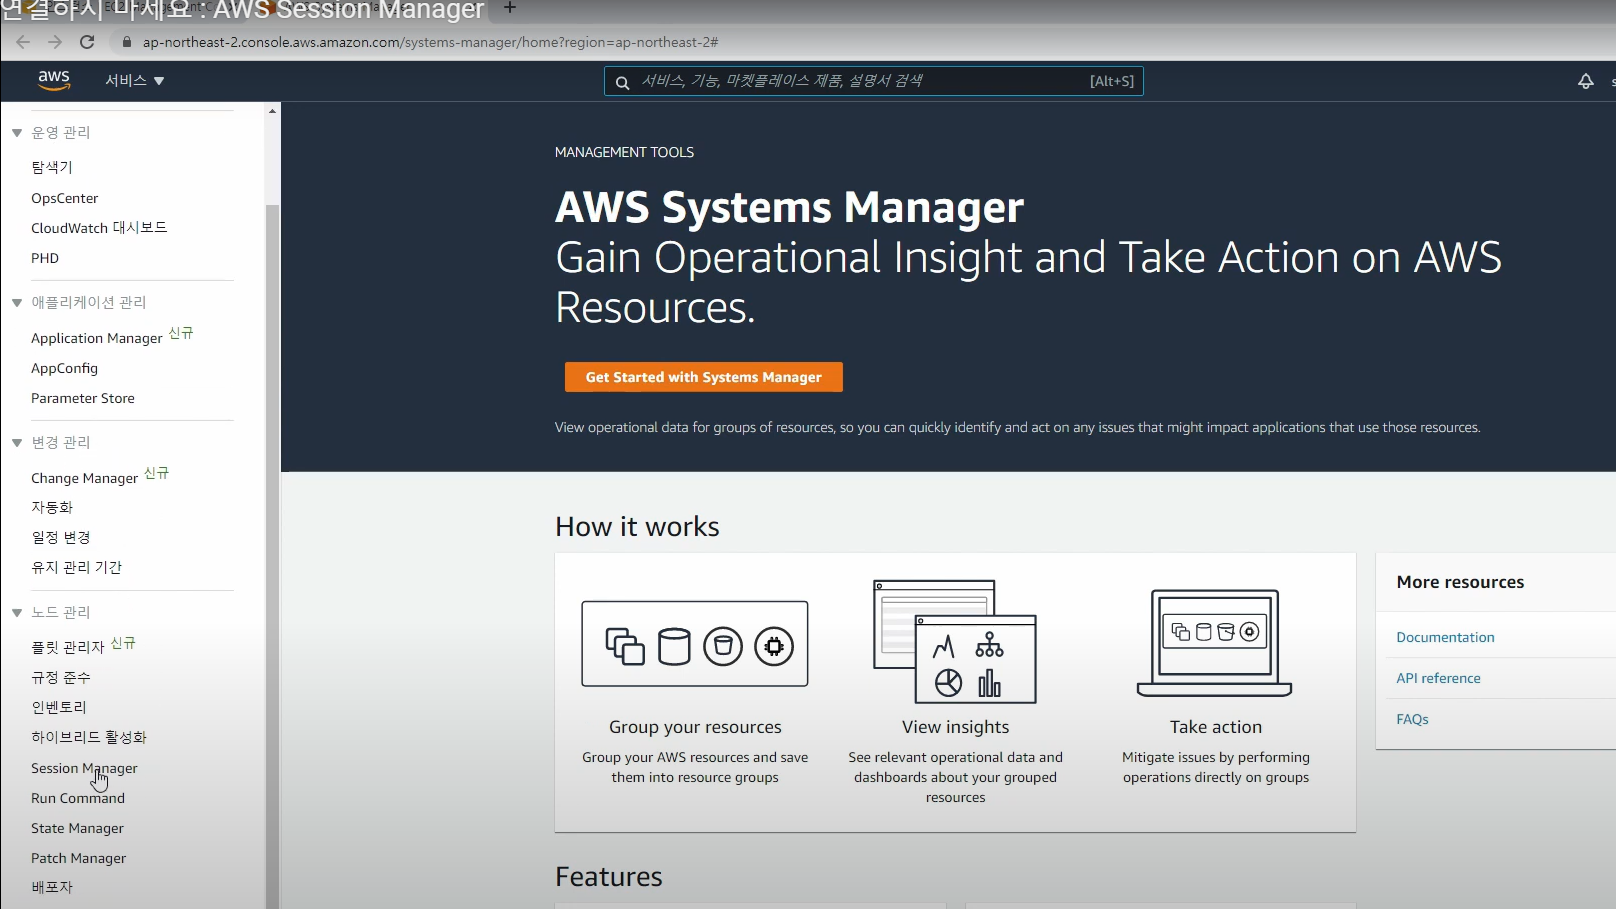This screenshot has width=1616, height=909.
Task: Open Application Manager
Action: point(97,338)
